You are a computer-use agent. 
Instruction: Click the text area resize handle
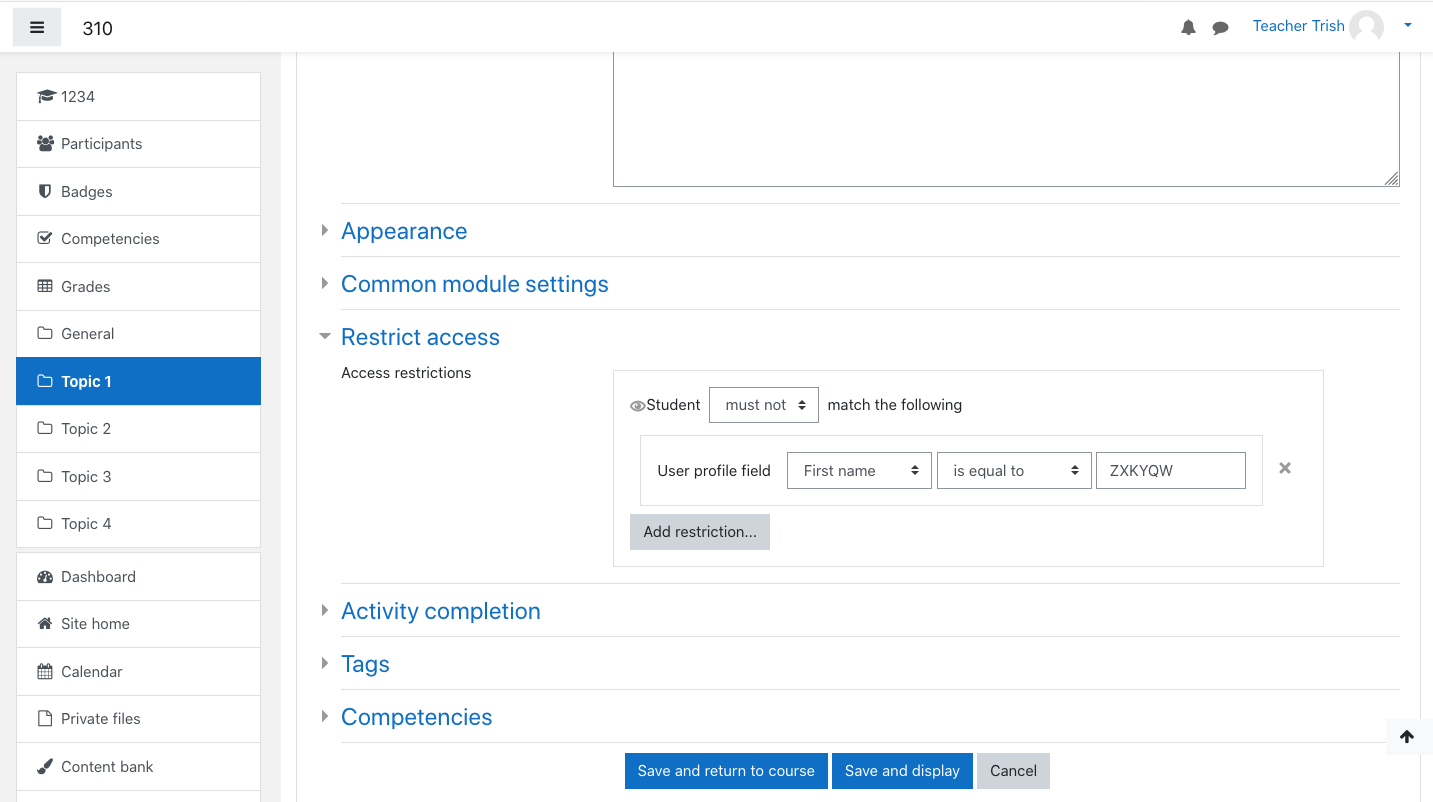pos(1392,179)
